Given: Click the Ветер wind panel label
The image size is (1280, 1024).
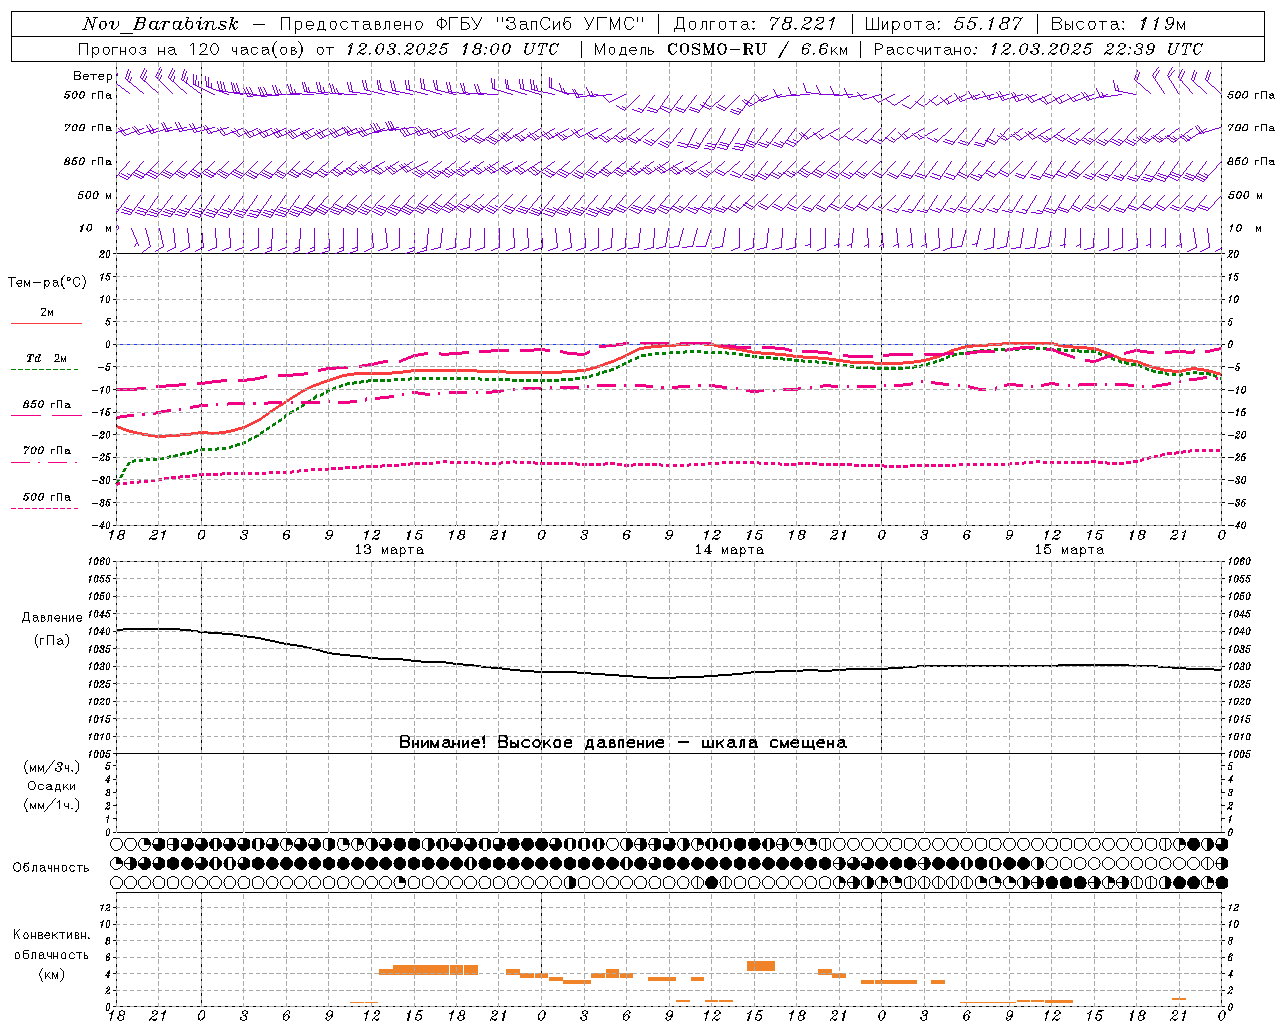Looking at the screenshot, I should 93,76.
